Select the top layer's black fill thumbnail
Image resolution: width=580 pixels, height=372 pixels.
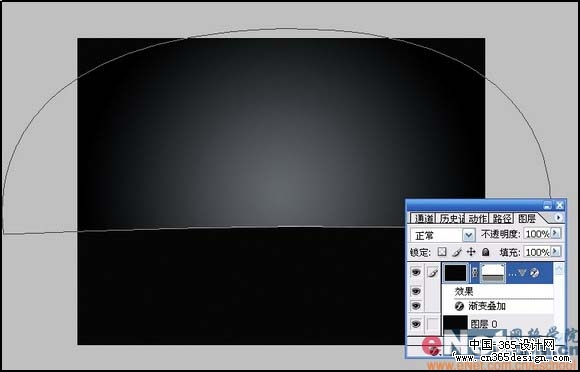click(x=455, y=273)
